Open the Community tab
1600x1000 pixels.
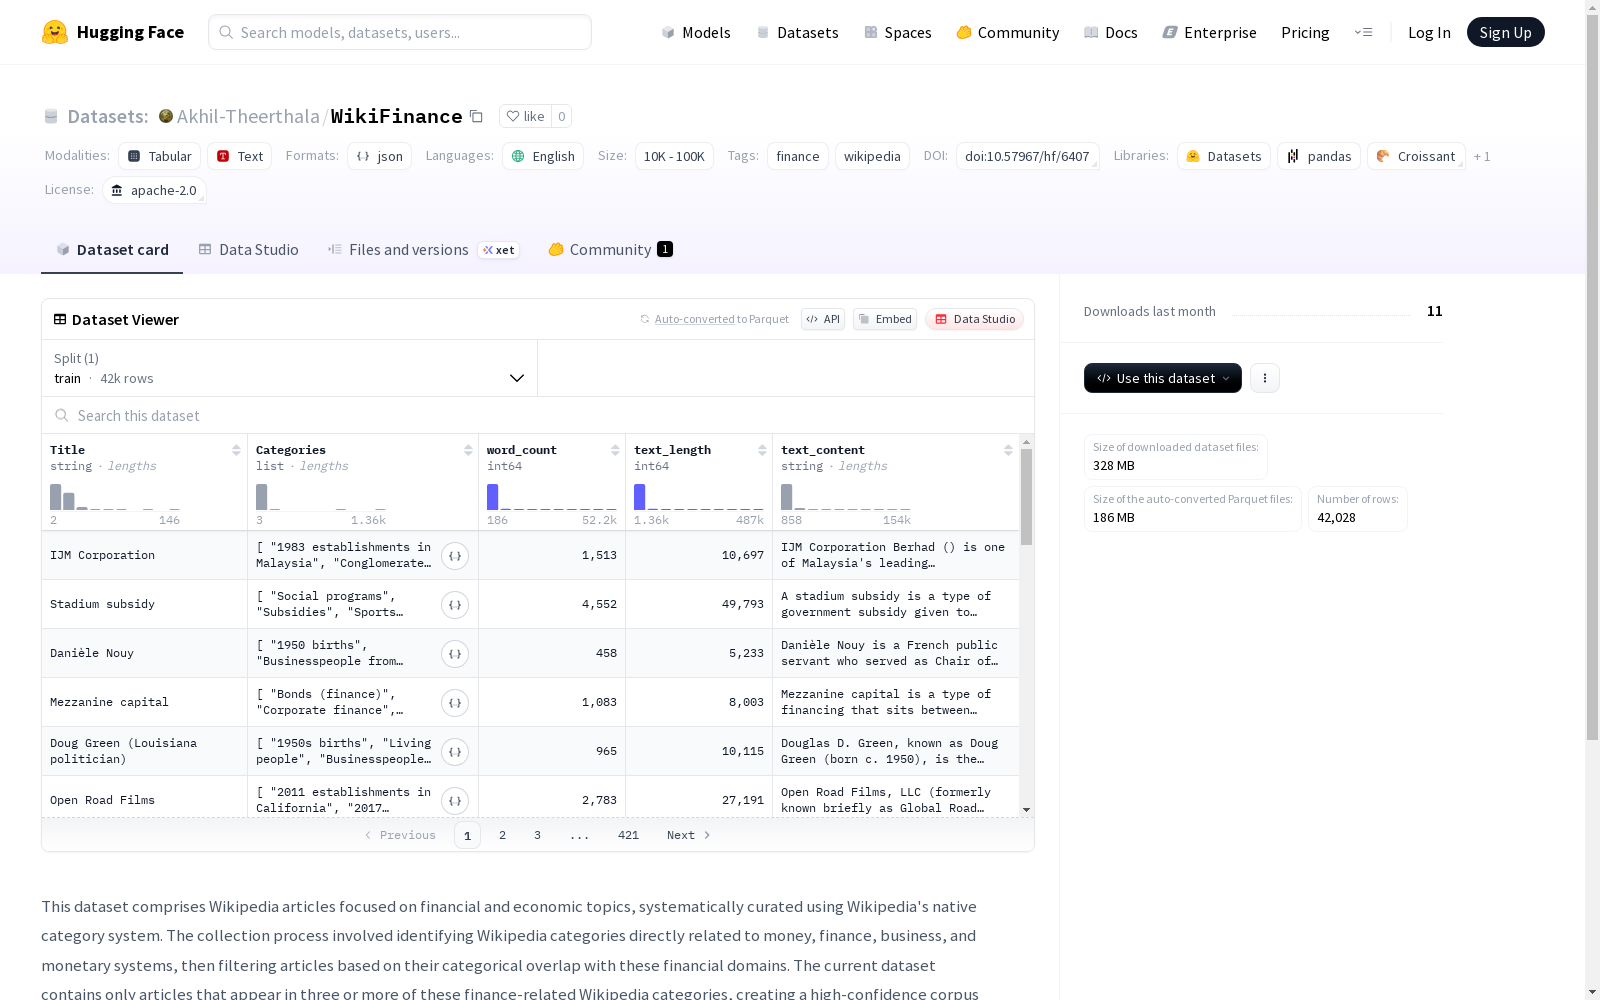[610, 250]
